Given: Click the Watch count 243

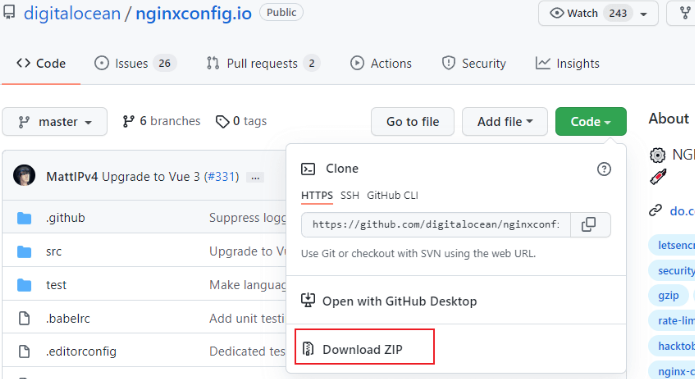Looking at the screenshot, I should [617, 13].
